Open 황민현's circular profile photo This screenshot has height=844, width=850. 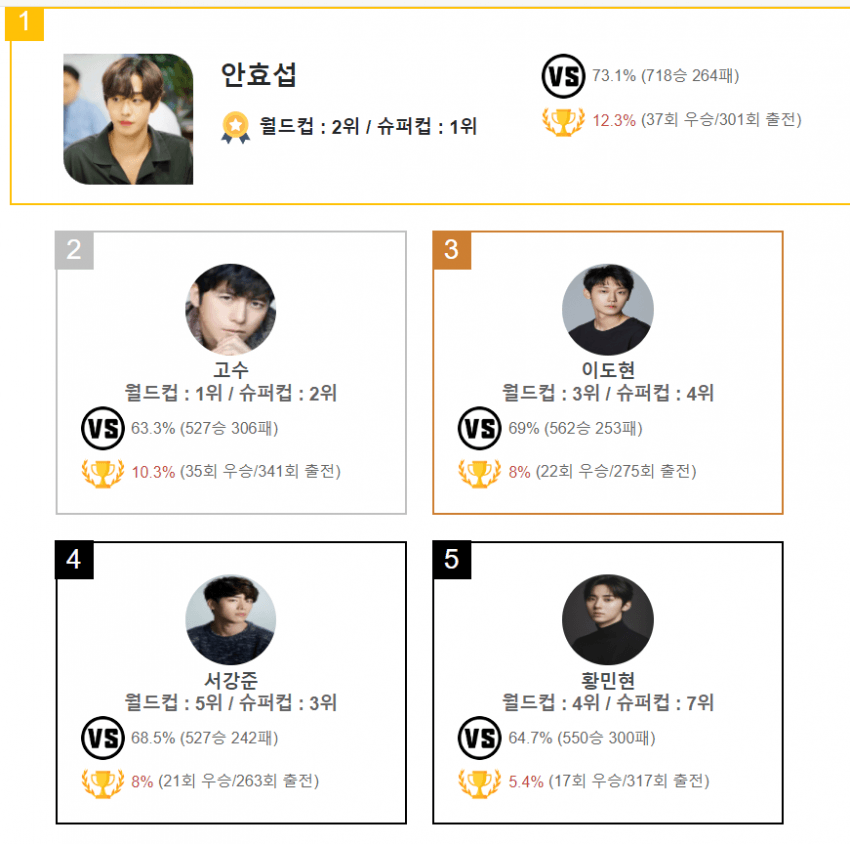(608, 620)
